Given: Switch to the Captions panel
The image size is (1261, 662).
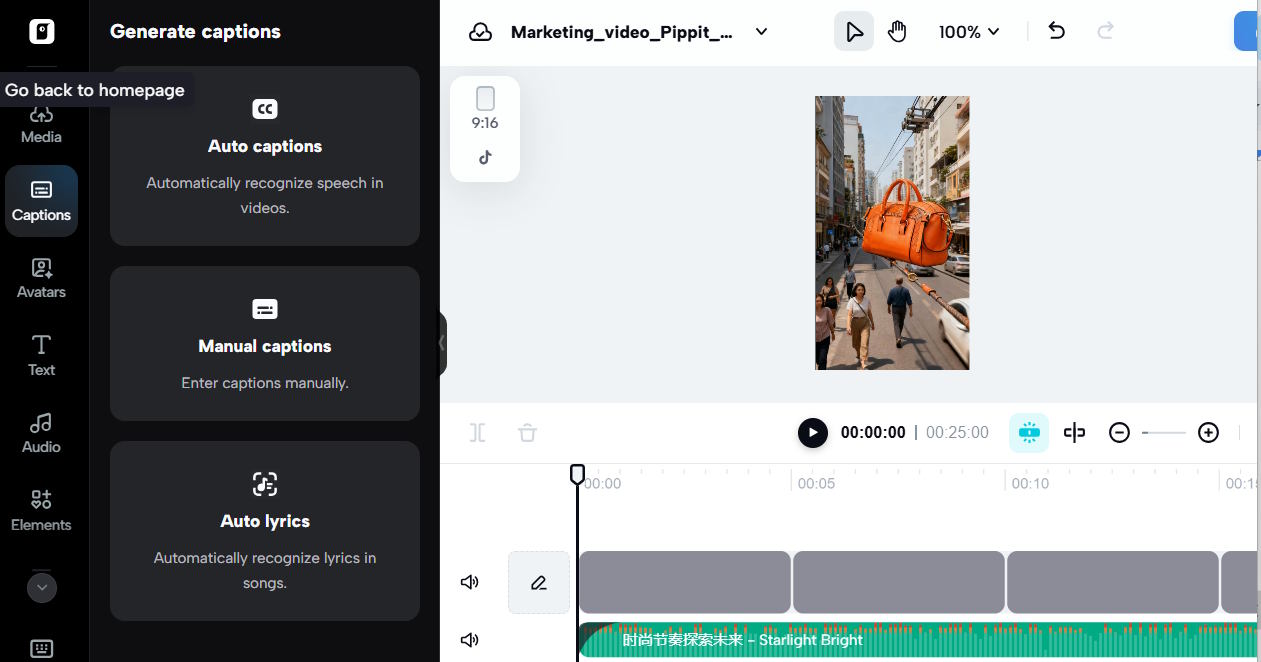Looking at the screenshot, I should (41, 200).
